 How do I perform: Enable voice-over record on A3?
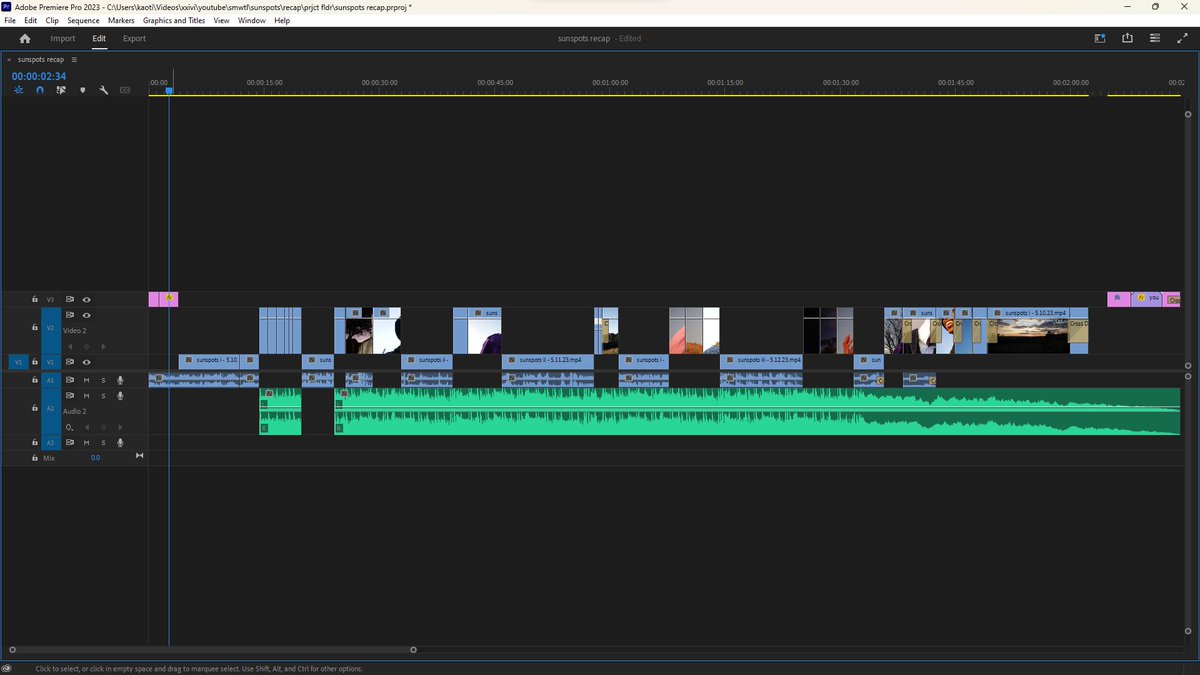point(120,442)
